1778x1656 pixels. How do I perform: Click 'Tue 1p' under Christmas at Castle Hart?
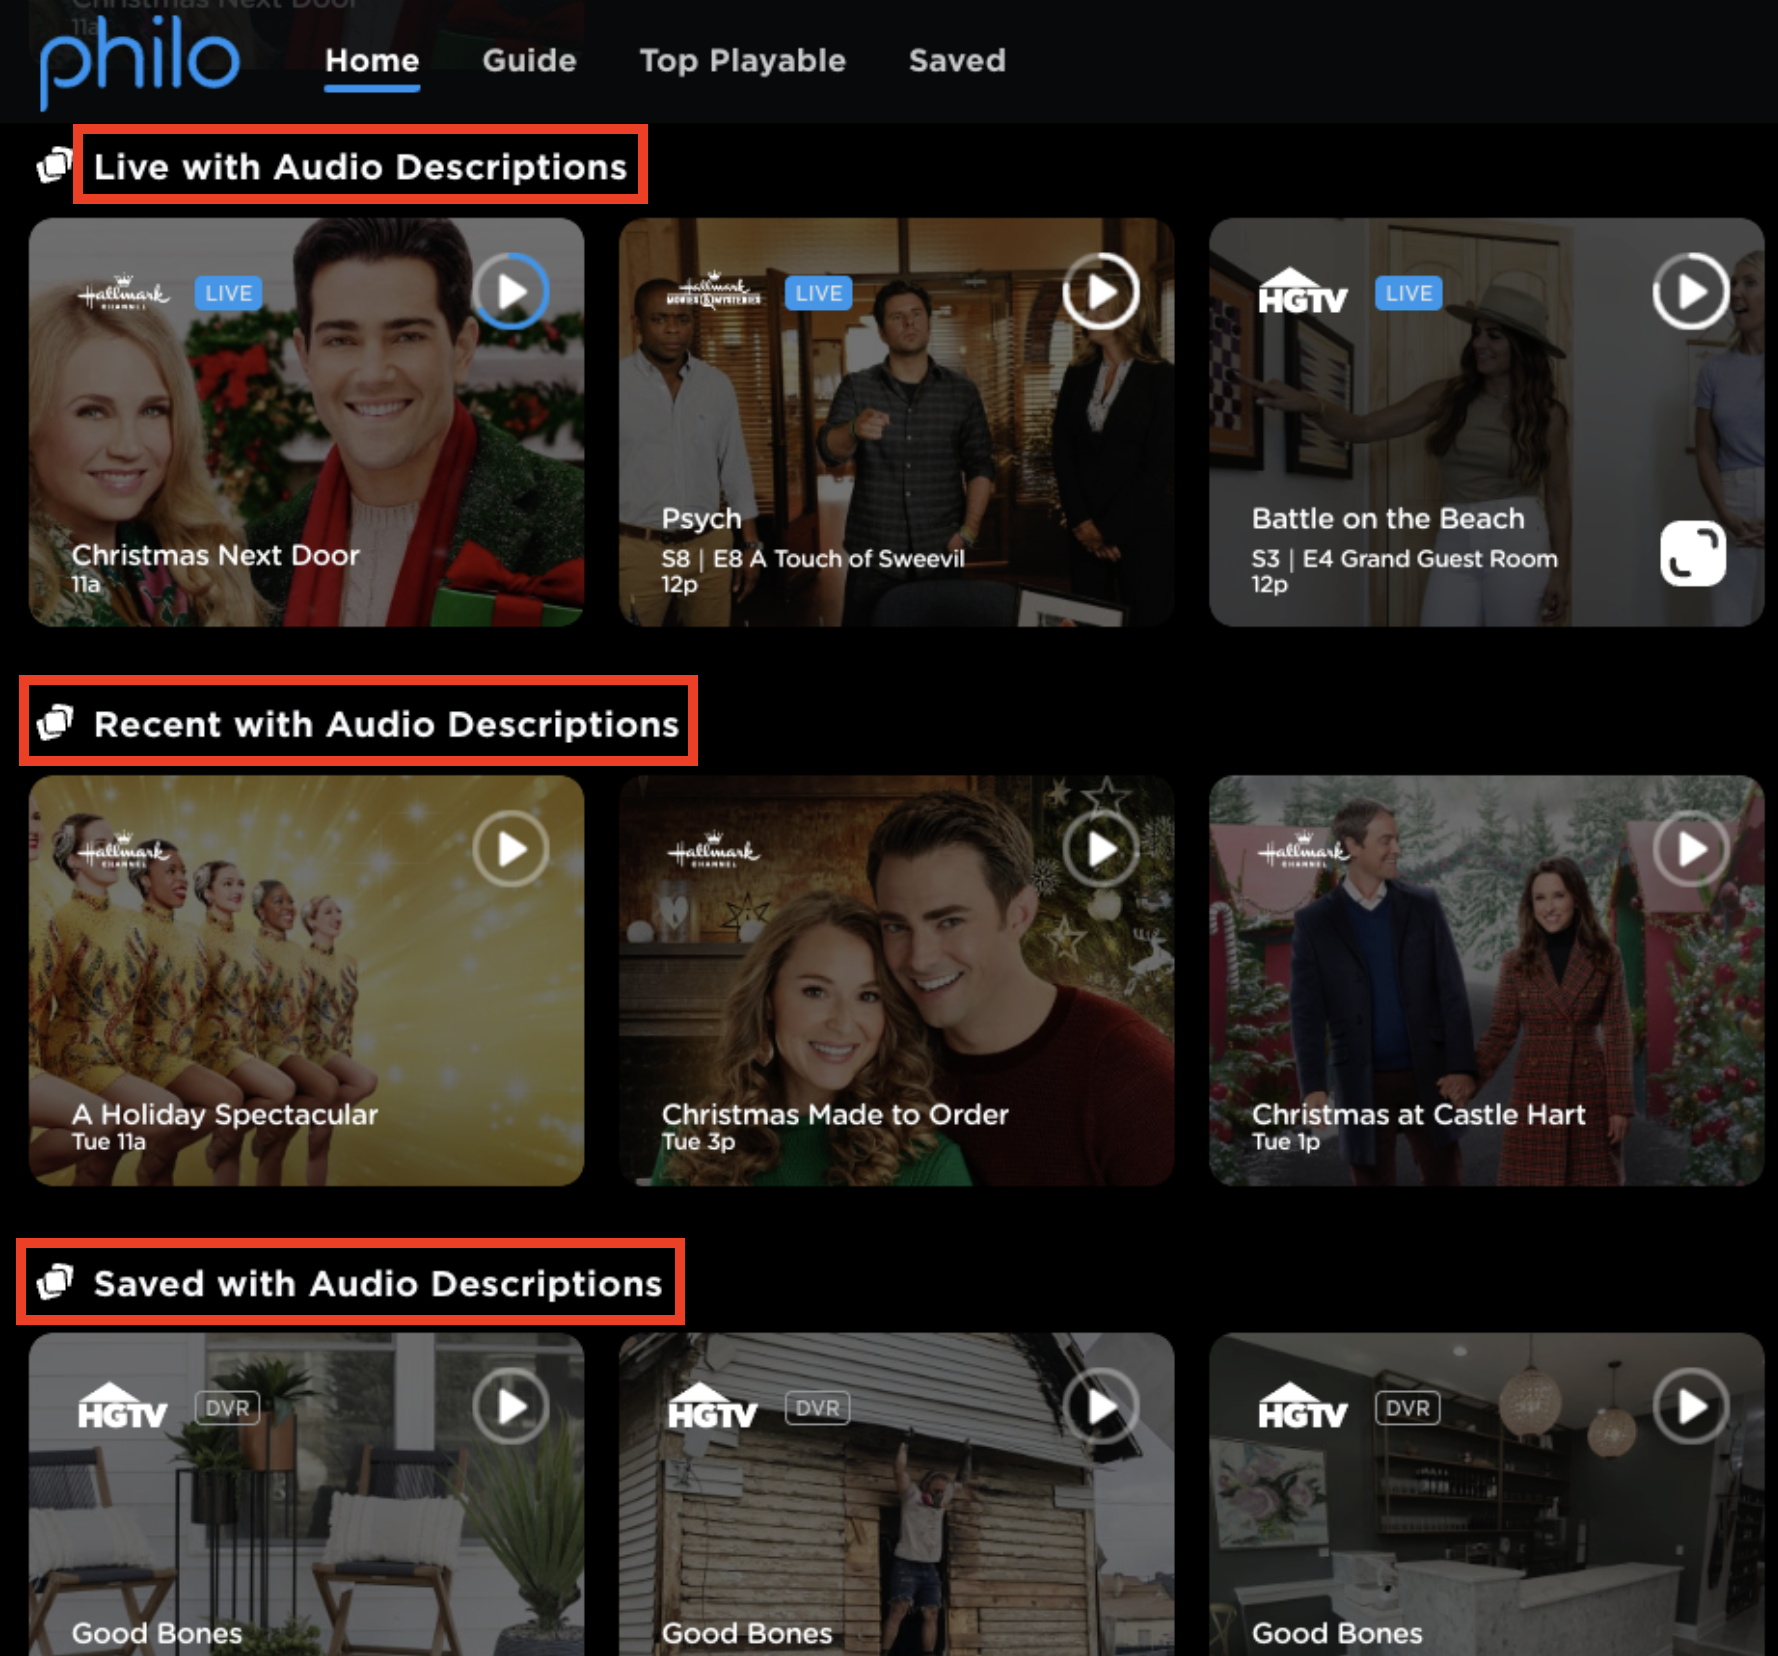(1286, 1141)
